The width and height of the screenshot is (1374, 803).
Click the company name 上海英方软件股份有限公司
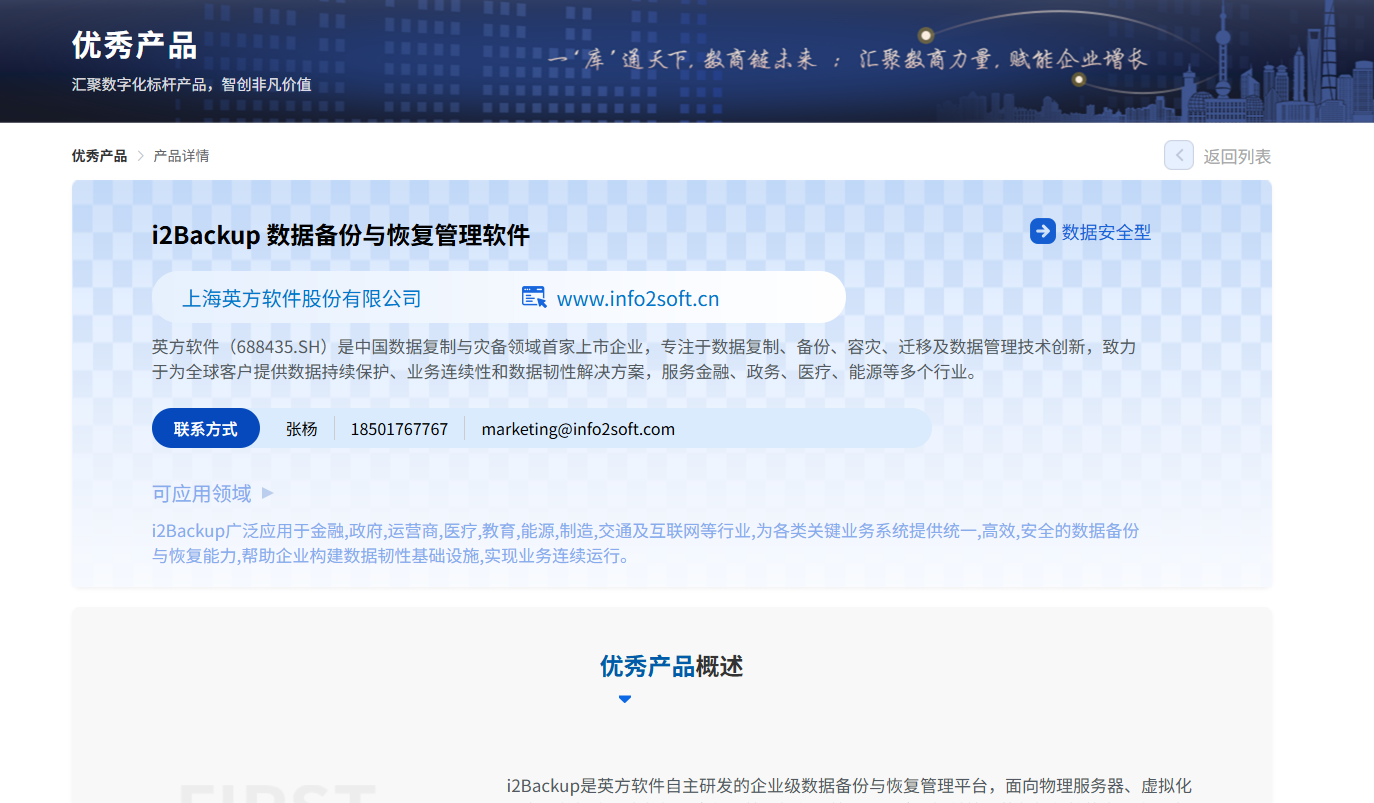pyautogui.click(x=302, y=298)
